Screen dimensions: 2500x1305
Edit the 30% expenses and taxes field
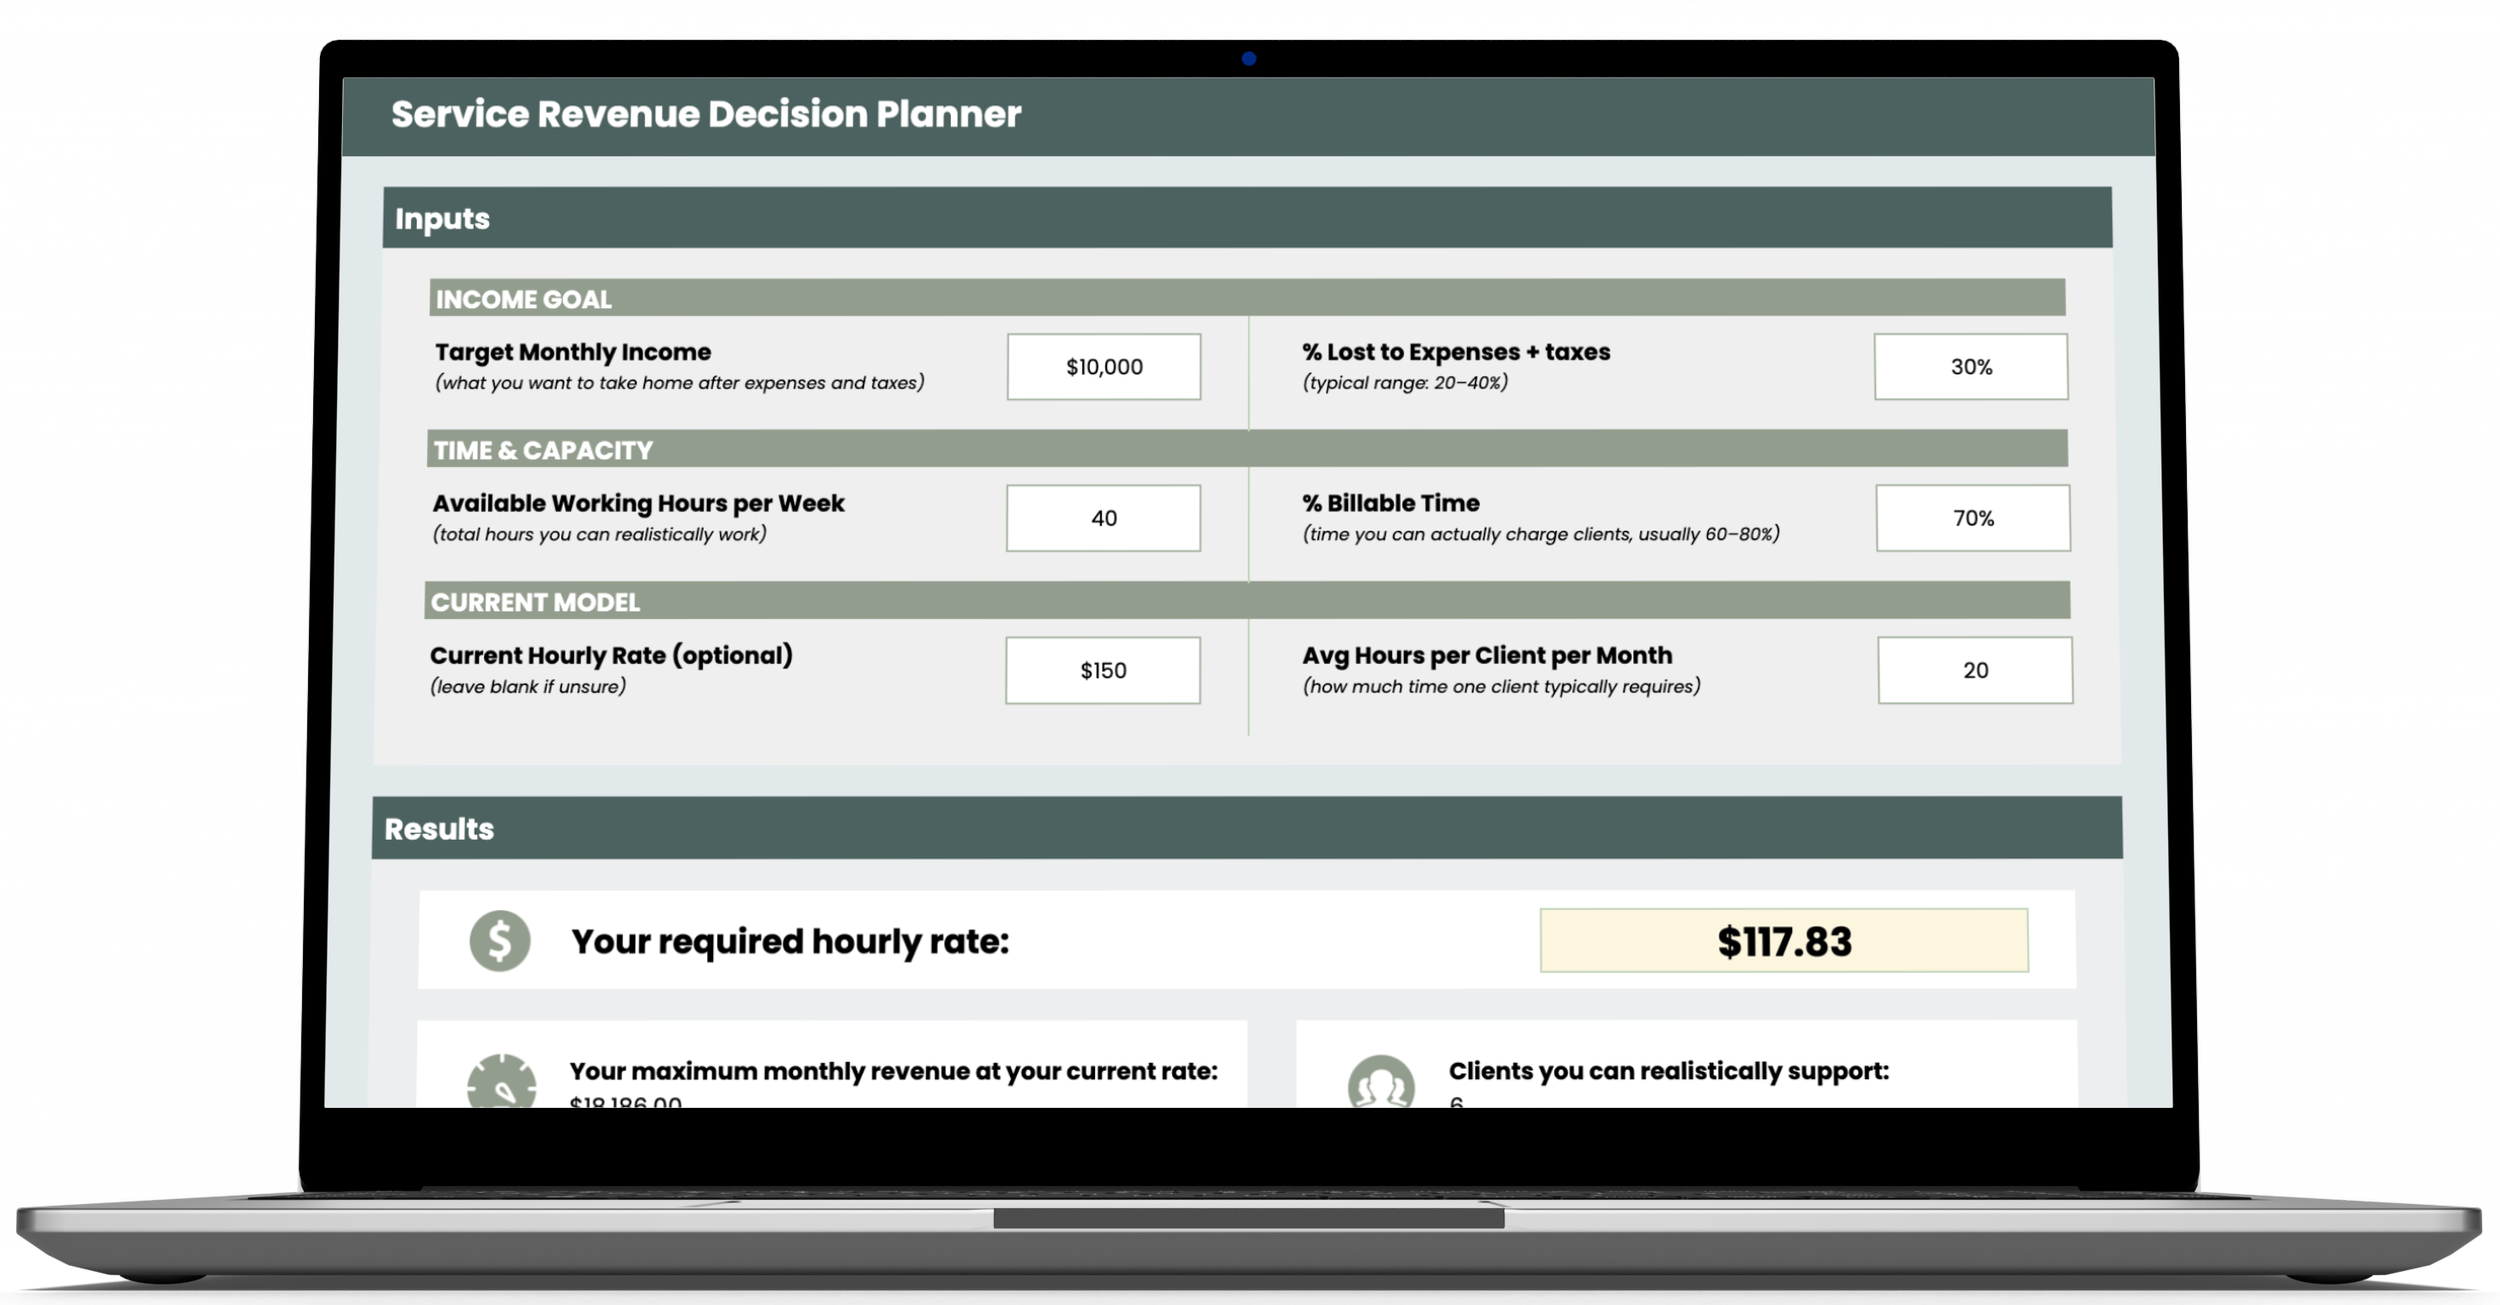pyautogui.click(x=1970, y=367)
